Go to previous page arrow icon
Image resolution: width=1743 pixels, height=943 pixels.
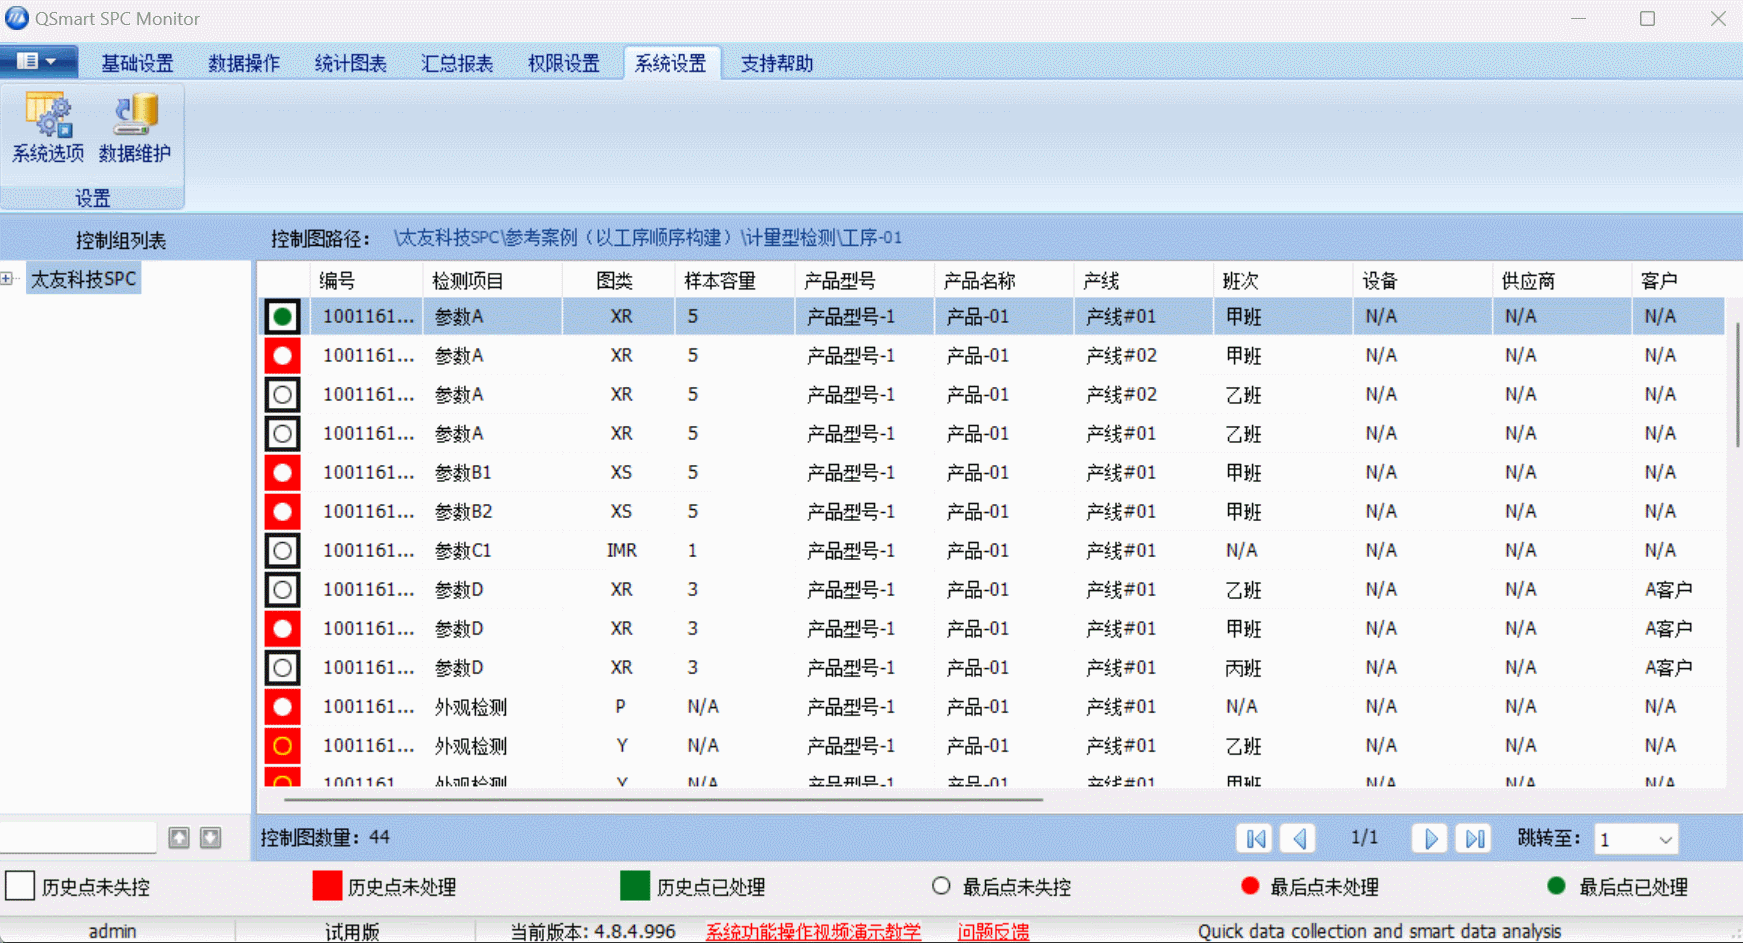coord(1299,838)
